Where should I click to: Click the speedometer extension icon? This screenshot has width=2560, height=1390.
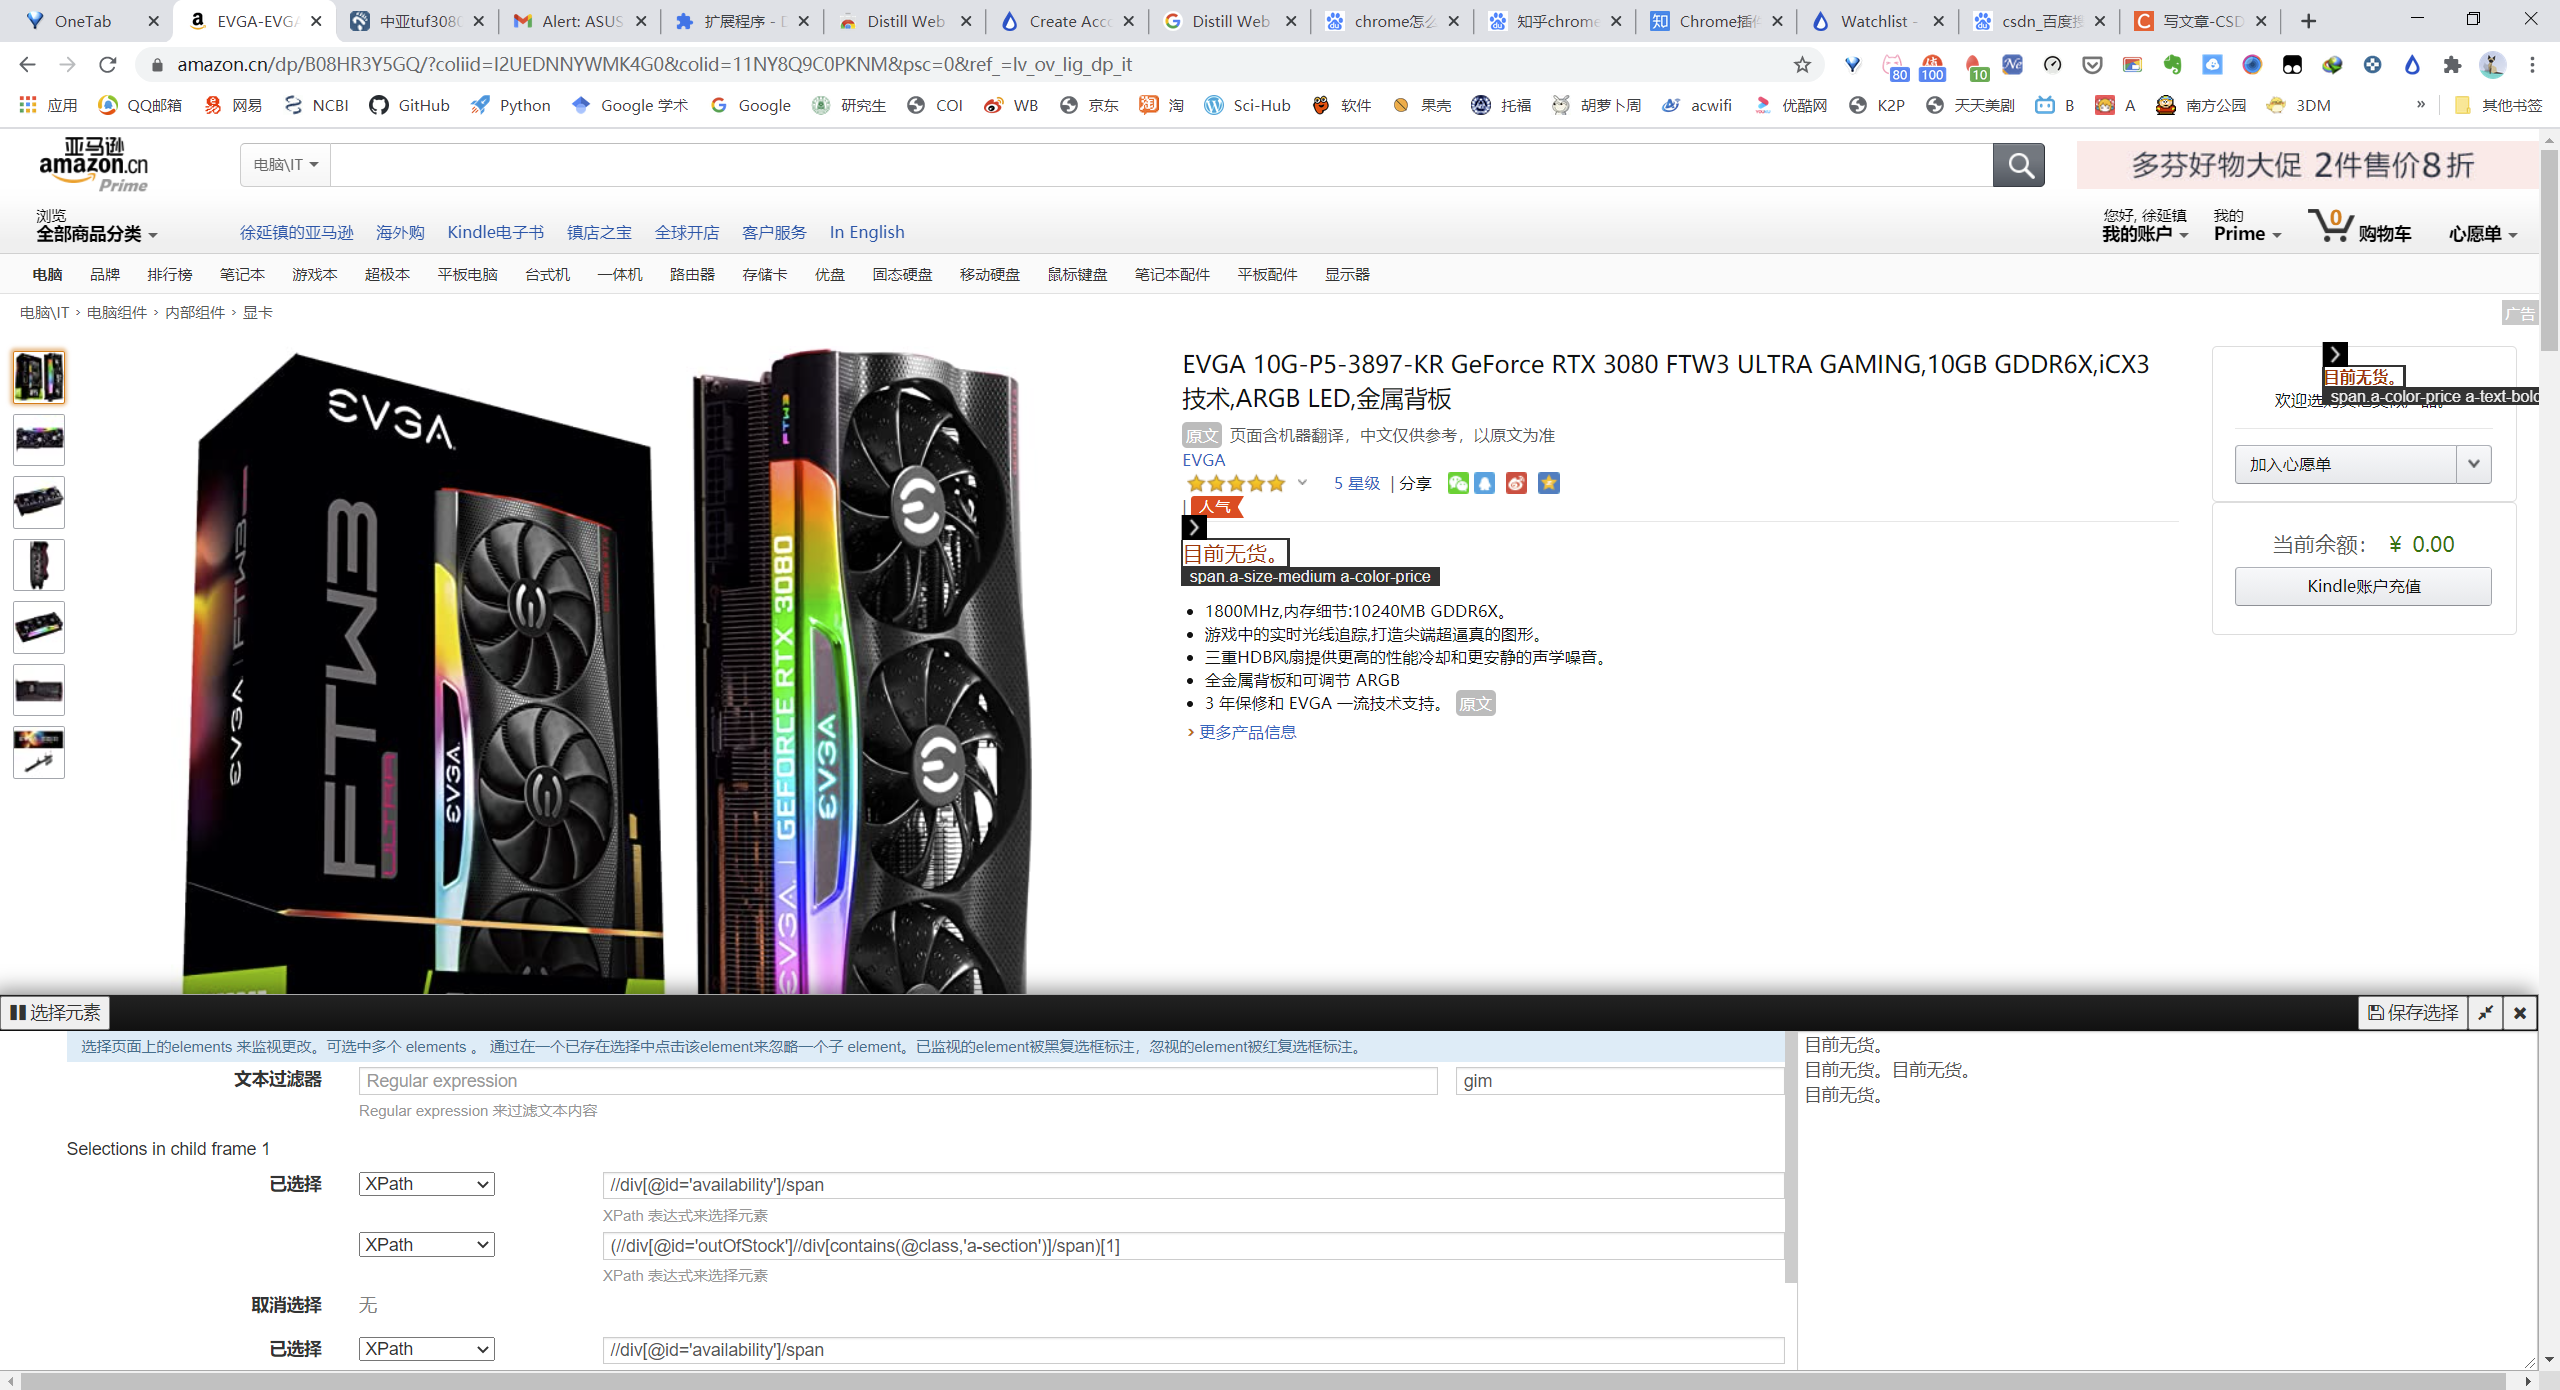[2052, 65]
